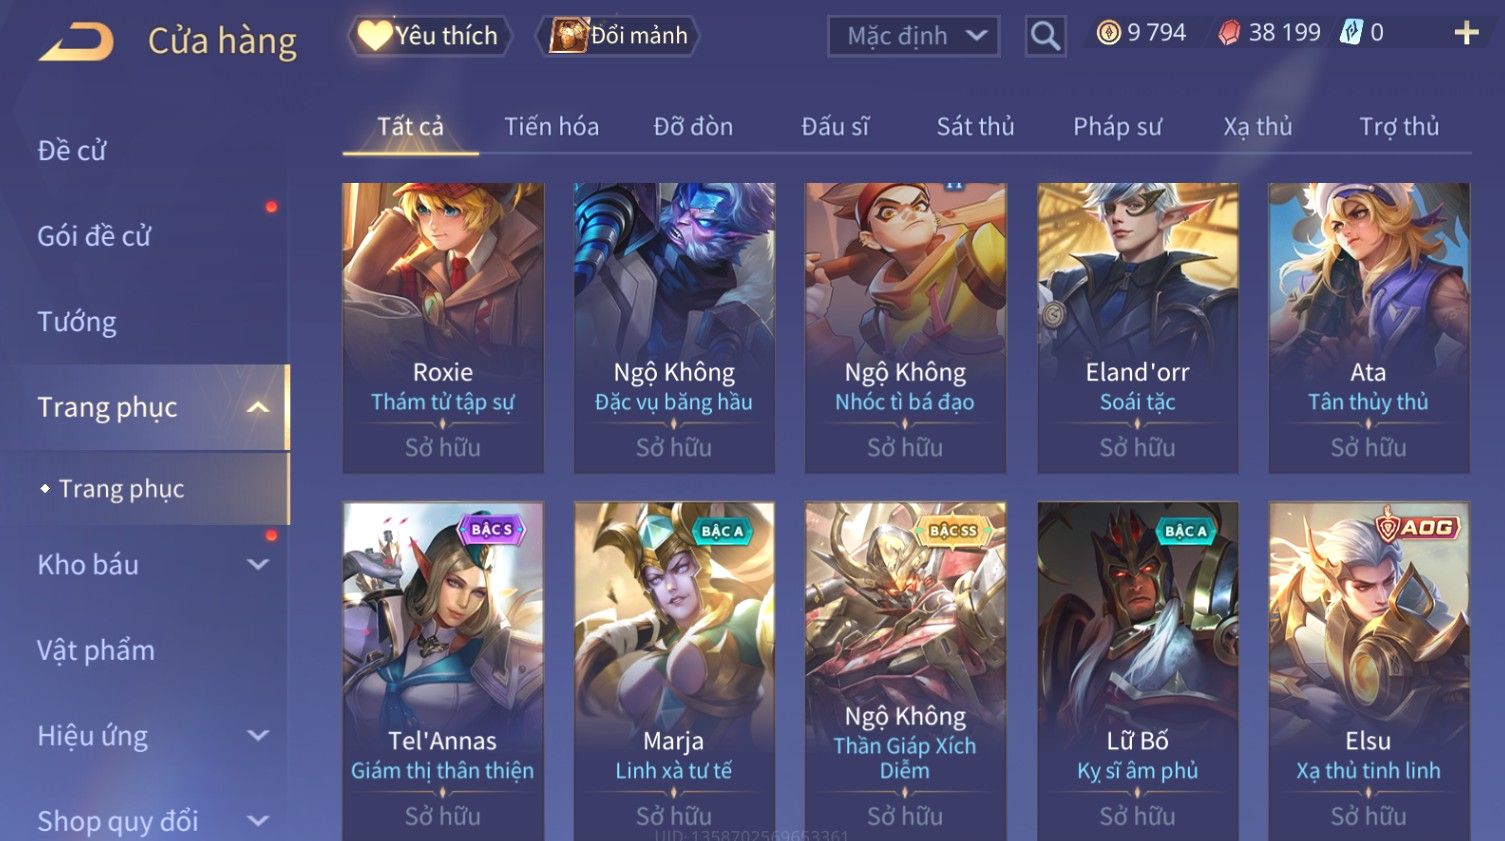Viewport: 1505px width, 841px height.
Task: Switch to the Pháp sư tab
Action: (x=1117, y=127)
